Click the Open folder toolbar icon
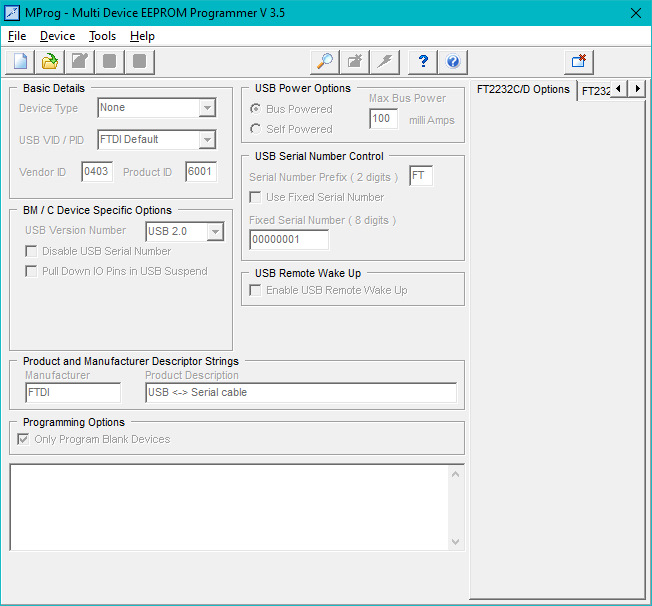Screen dimensions: 652x606 pos(50,62)
